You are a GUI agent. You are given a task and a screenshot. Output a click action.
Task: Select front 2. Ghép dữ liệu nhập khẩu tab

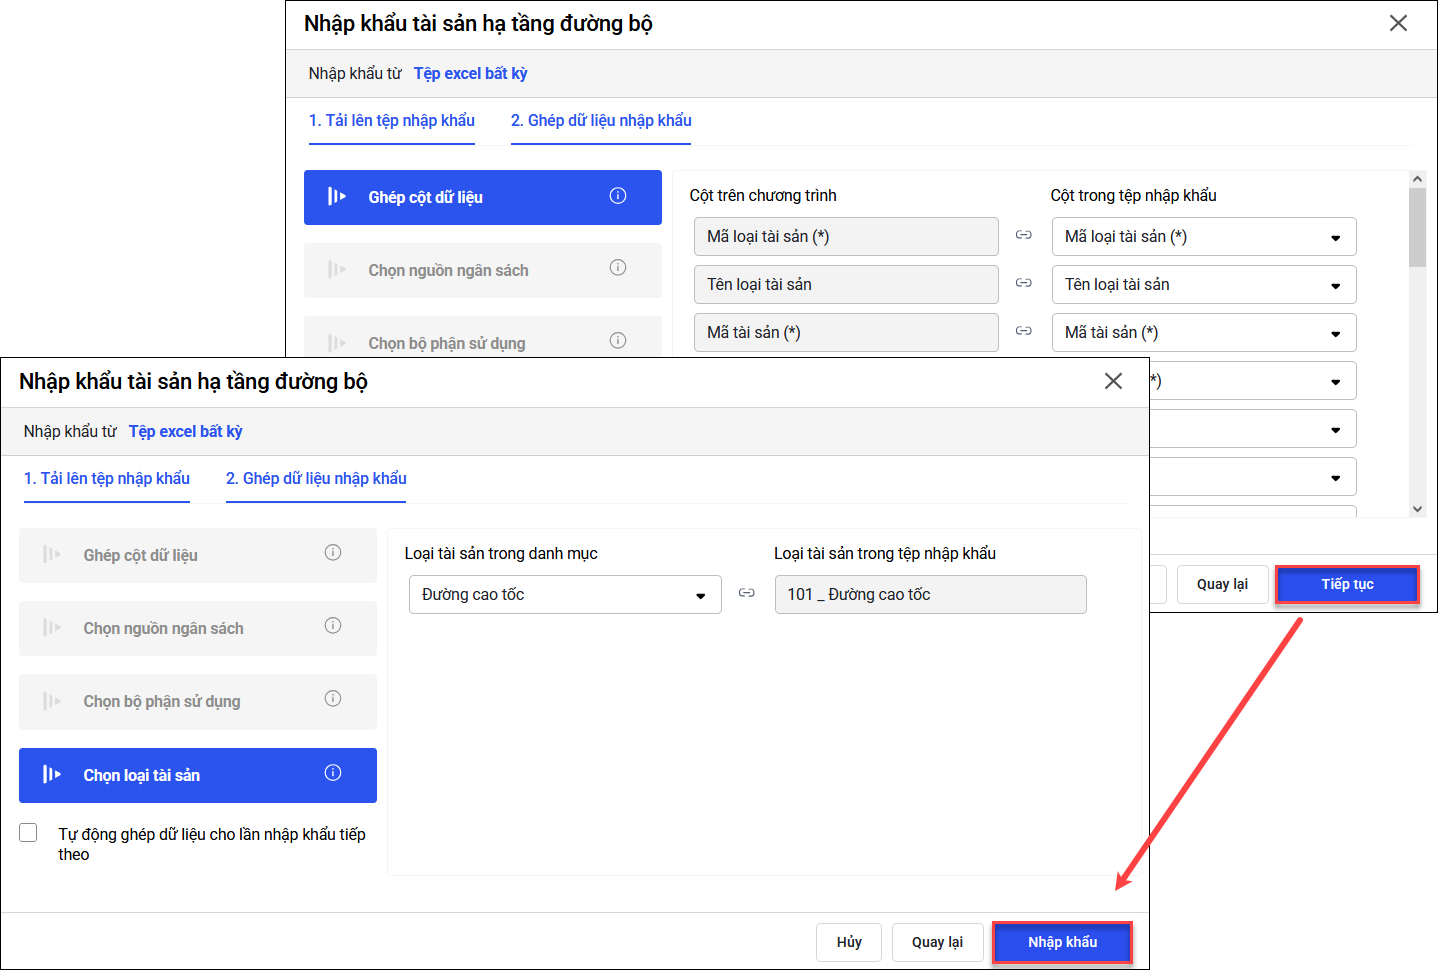(x=316, y=479)
